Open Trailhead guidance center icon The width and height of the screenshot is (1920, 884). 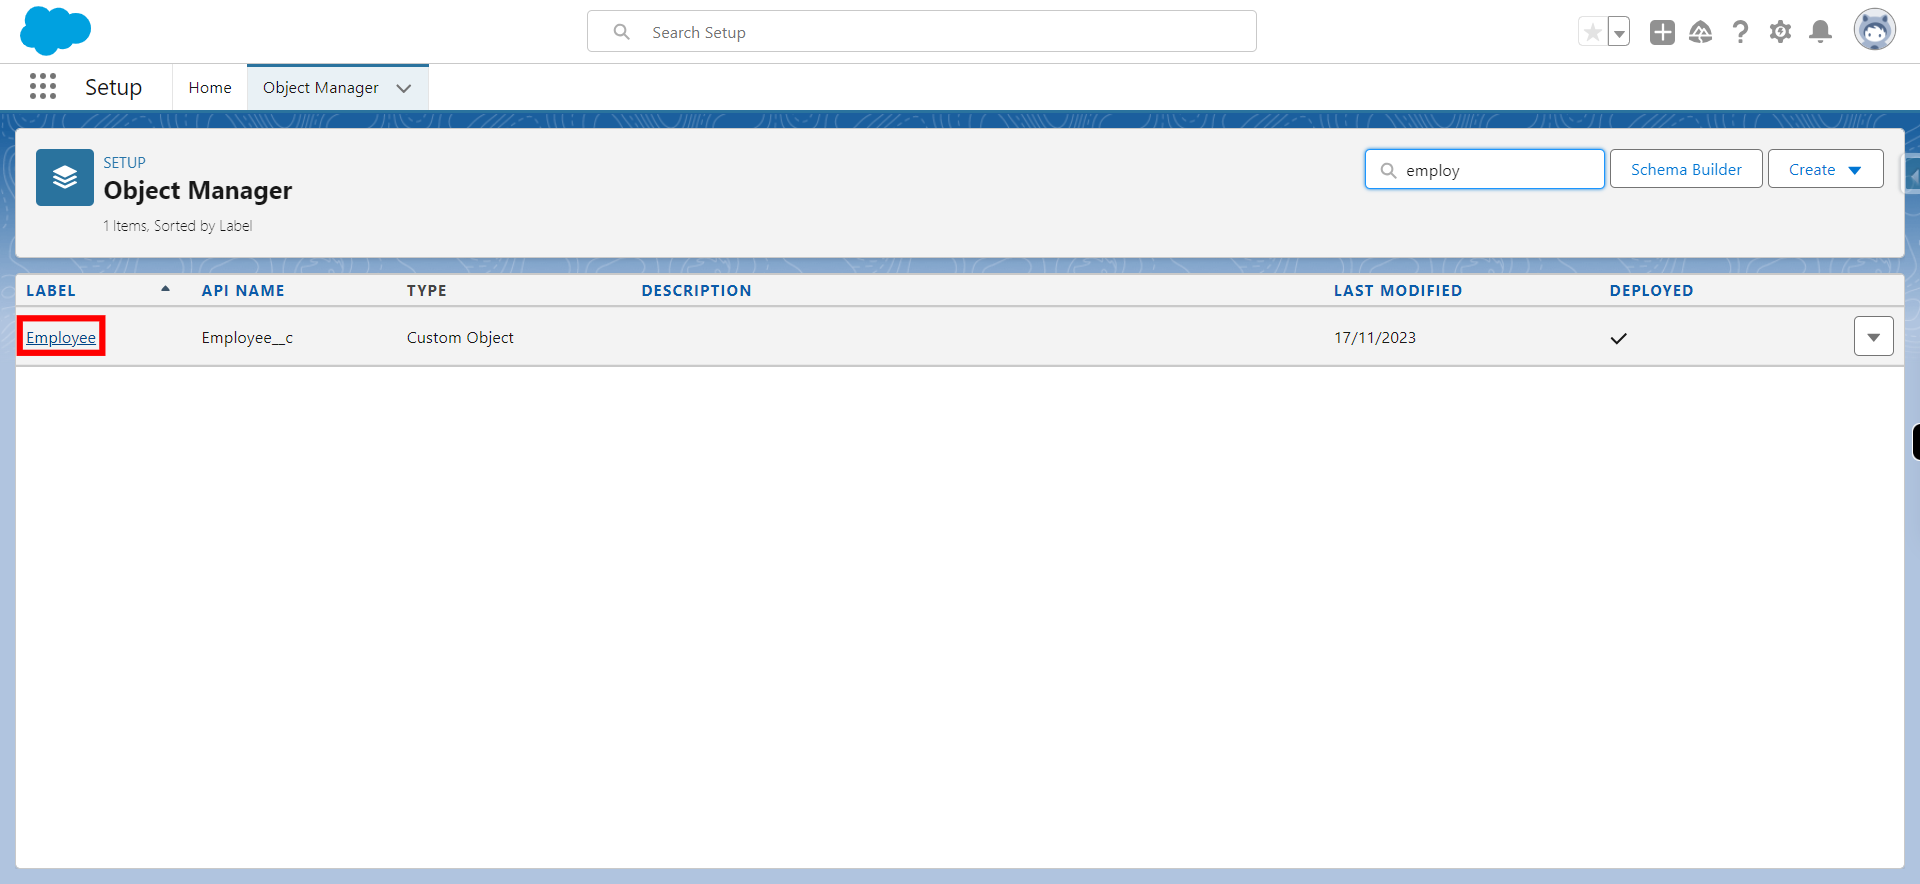point(1701,32)
